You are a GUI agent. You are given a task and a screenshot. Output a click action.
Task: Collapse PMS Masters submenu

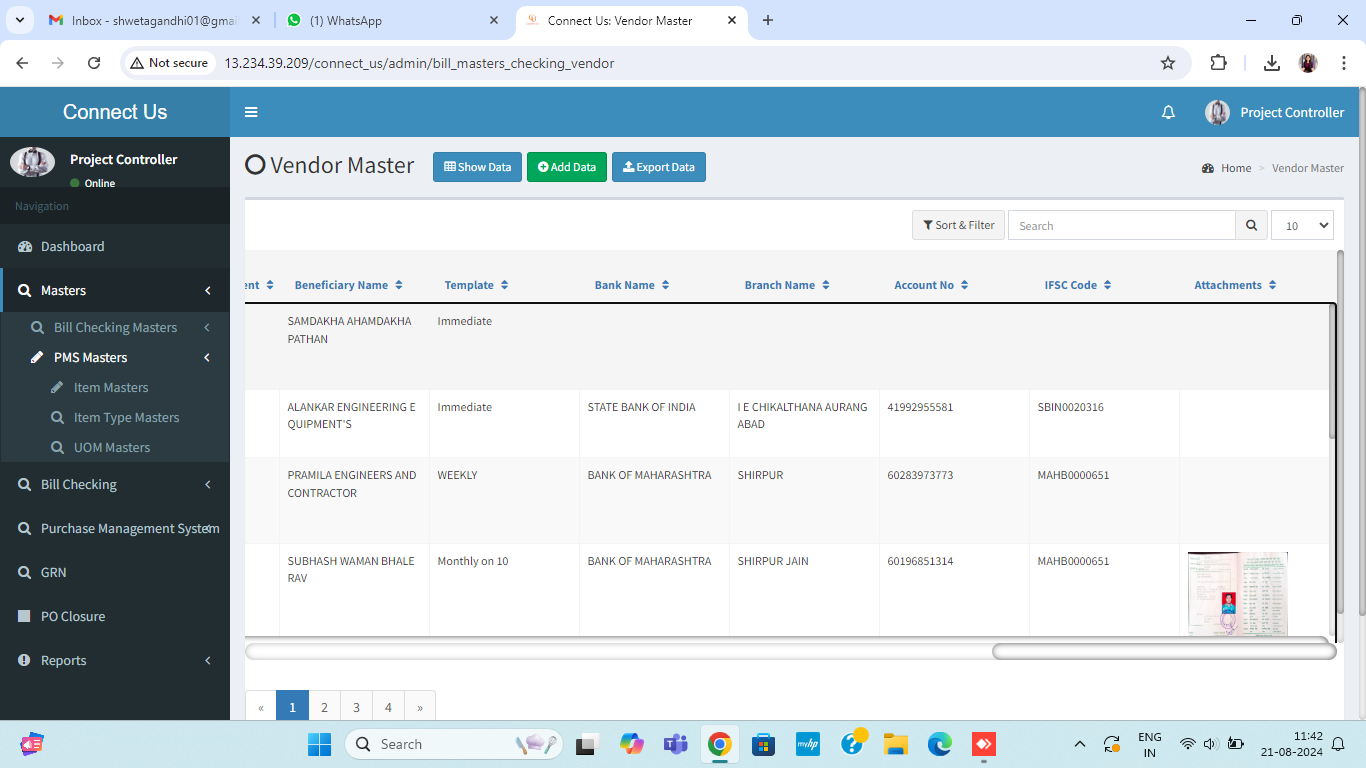pyautogui.click(x=207, y=357)
